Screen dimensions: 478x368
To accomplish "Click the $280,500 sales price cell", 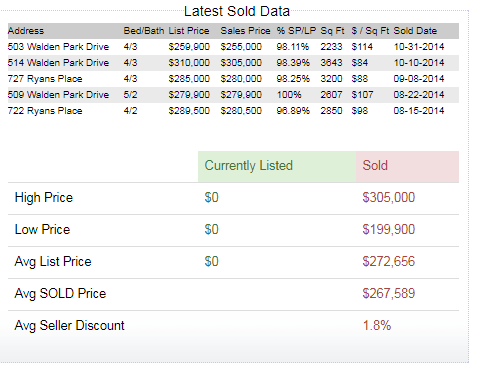I will point(241,111).
